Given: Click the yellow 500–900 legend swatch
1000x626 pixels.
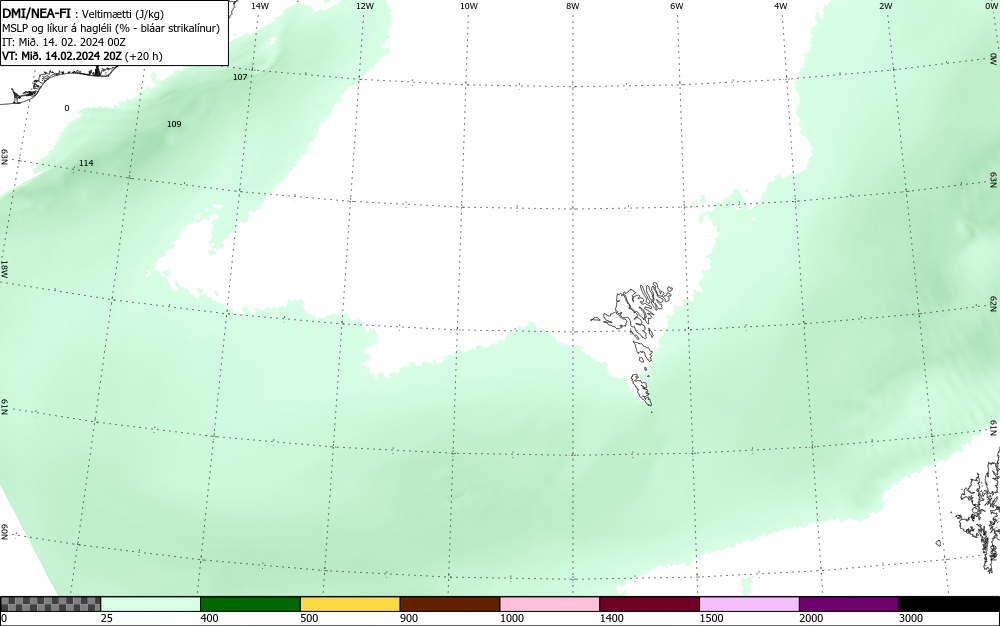Looking at the screenshot, I should click(x=350, y=604).
